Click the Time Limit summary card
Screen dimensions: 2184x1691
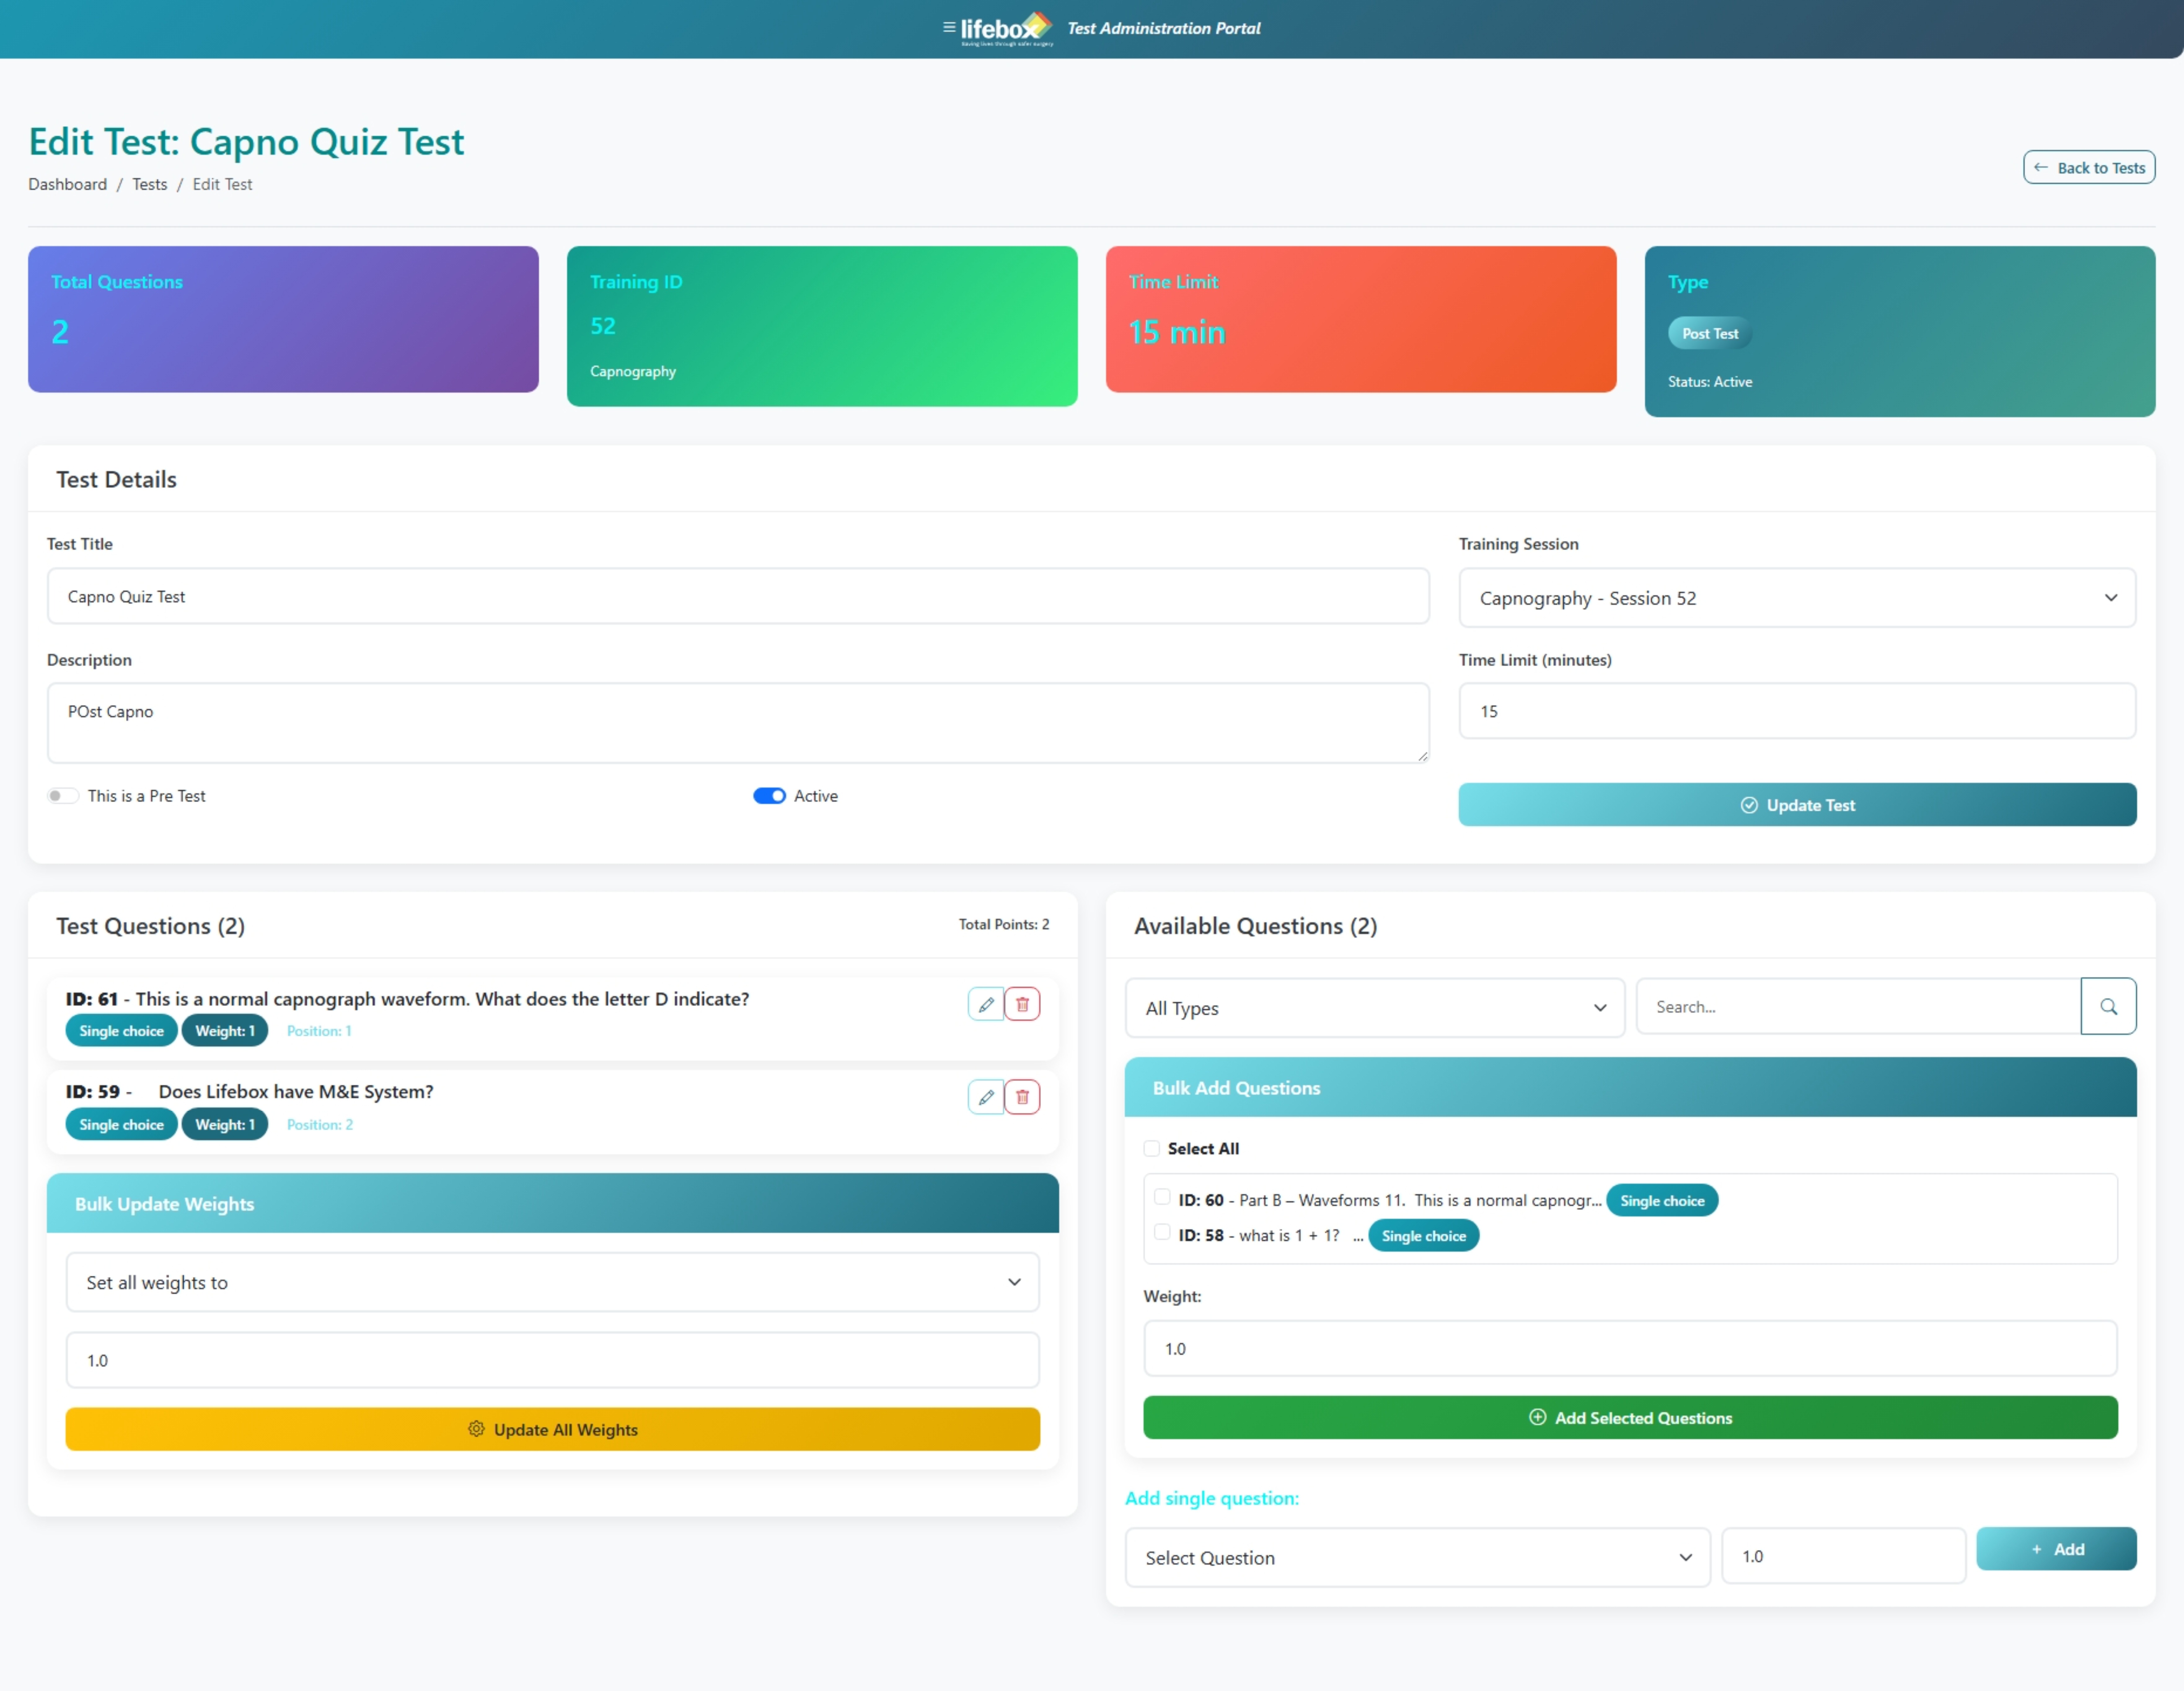(x=1361, y=319)
